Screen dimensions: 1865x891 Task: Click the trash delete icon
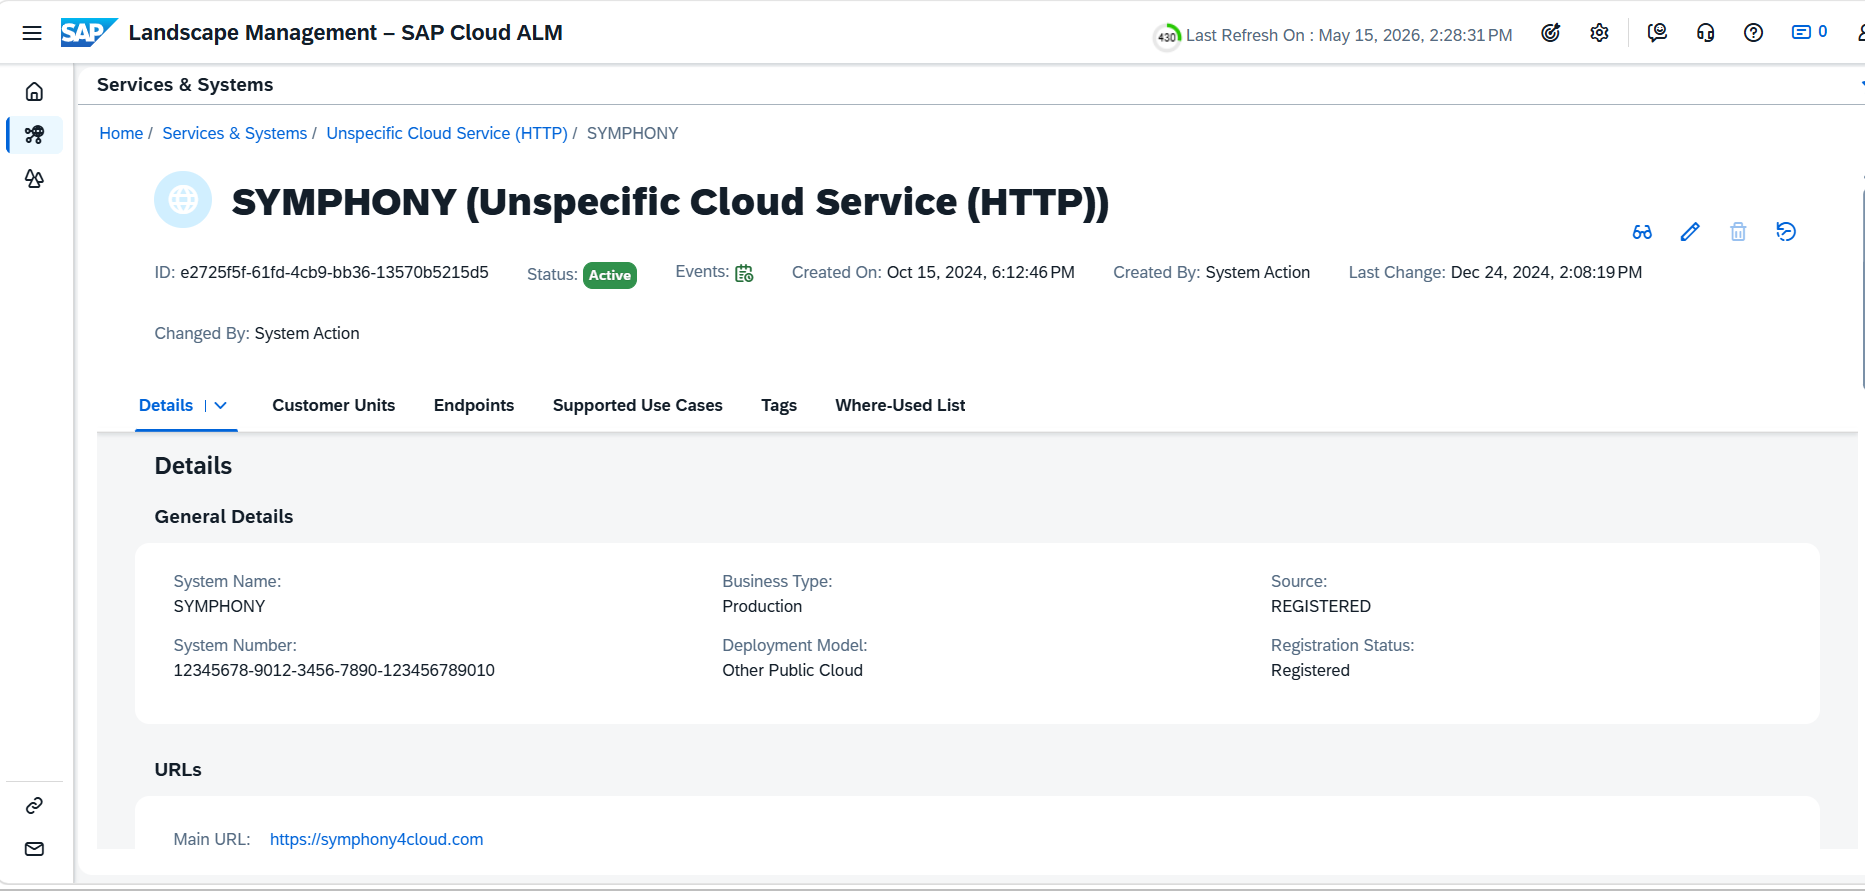1738,232
